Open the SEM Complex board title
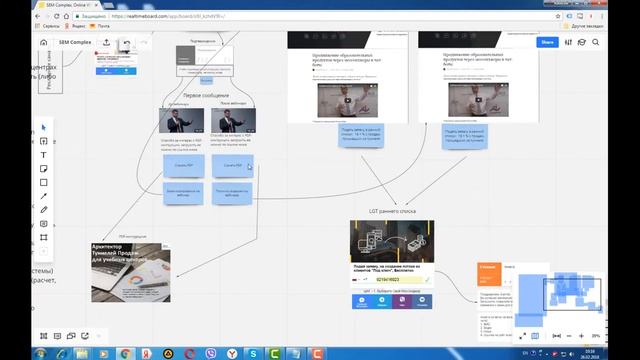This screenshot has height=360, width=640. click(75, 42)
